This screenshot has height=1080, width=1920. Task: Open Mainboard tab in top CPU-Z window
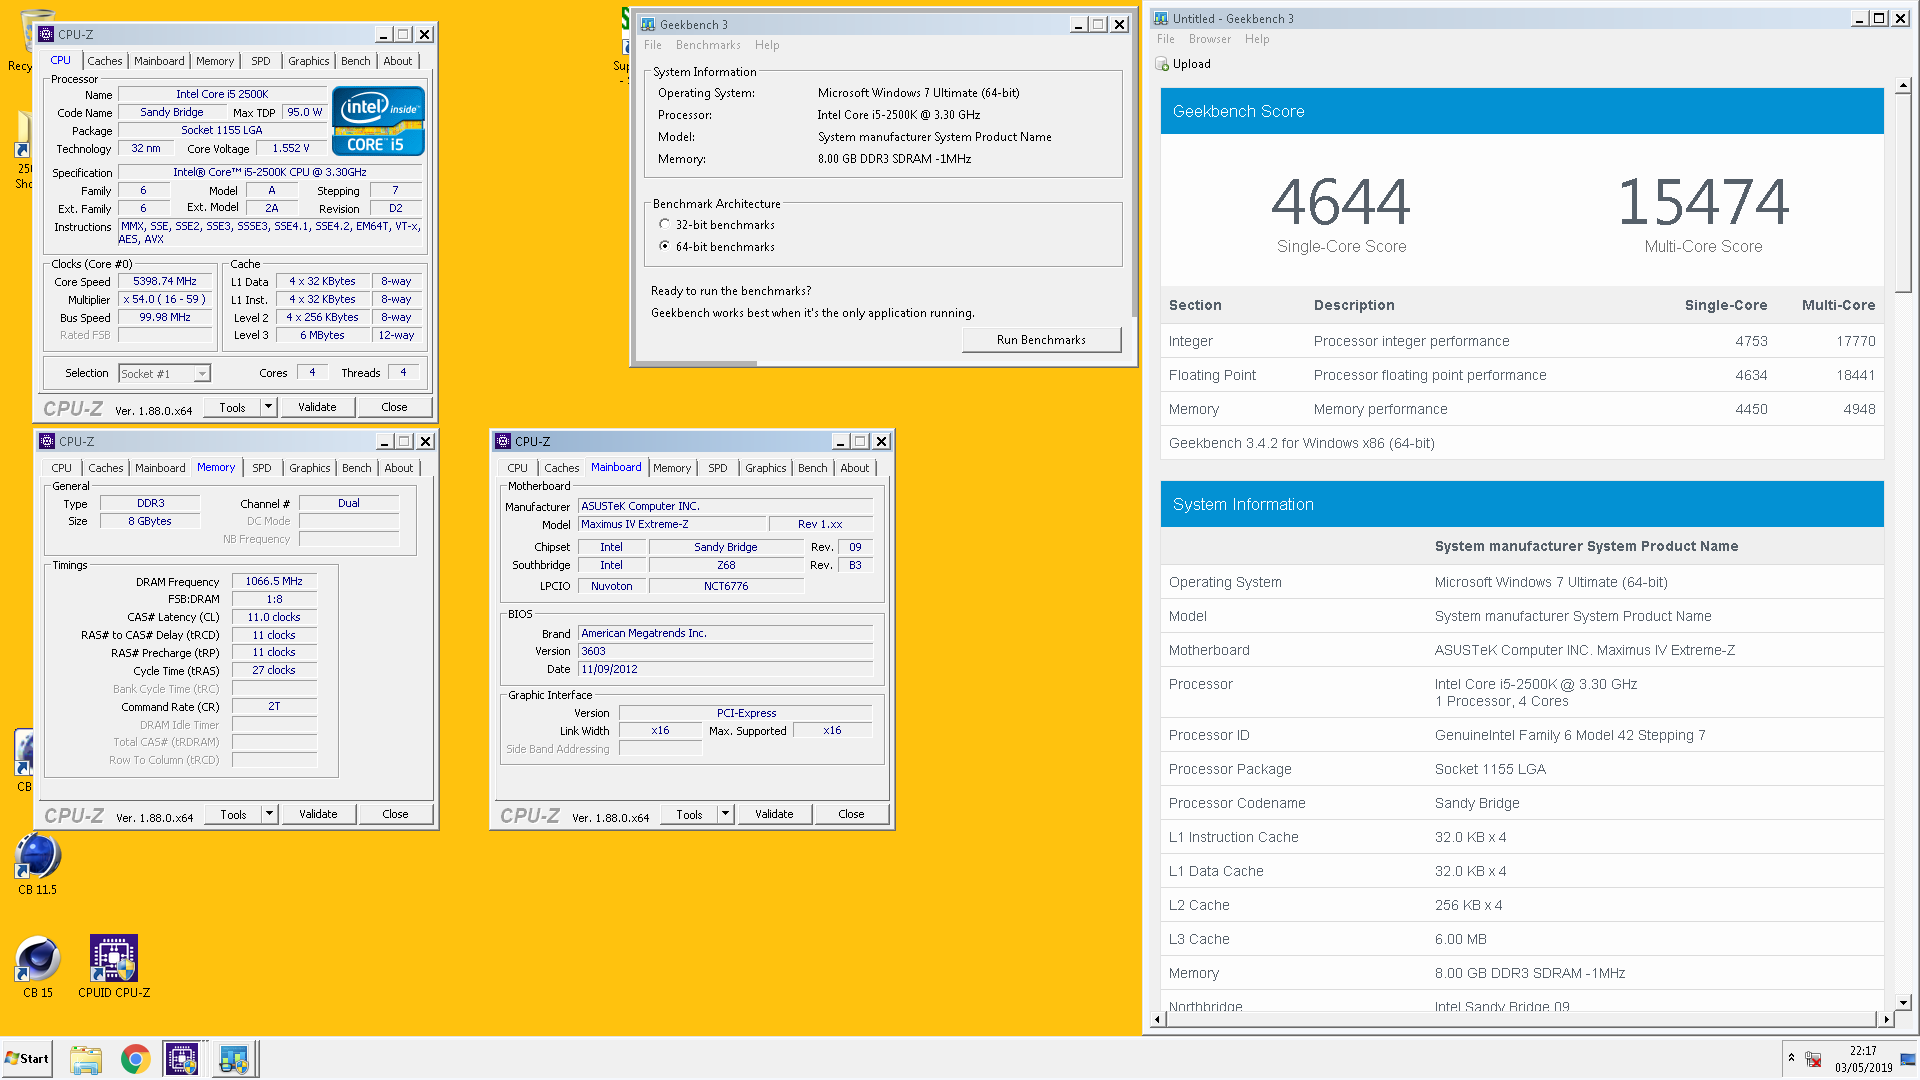pos(160,61)
